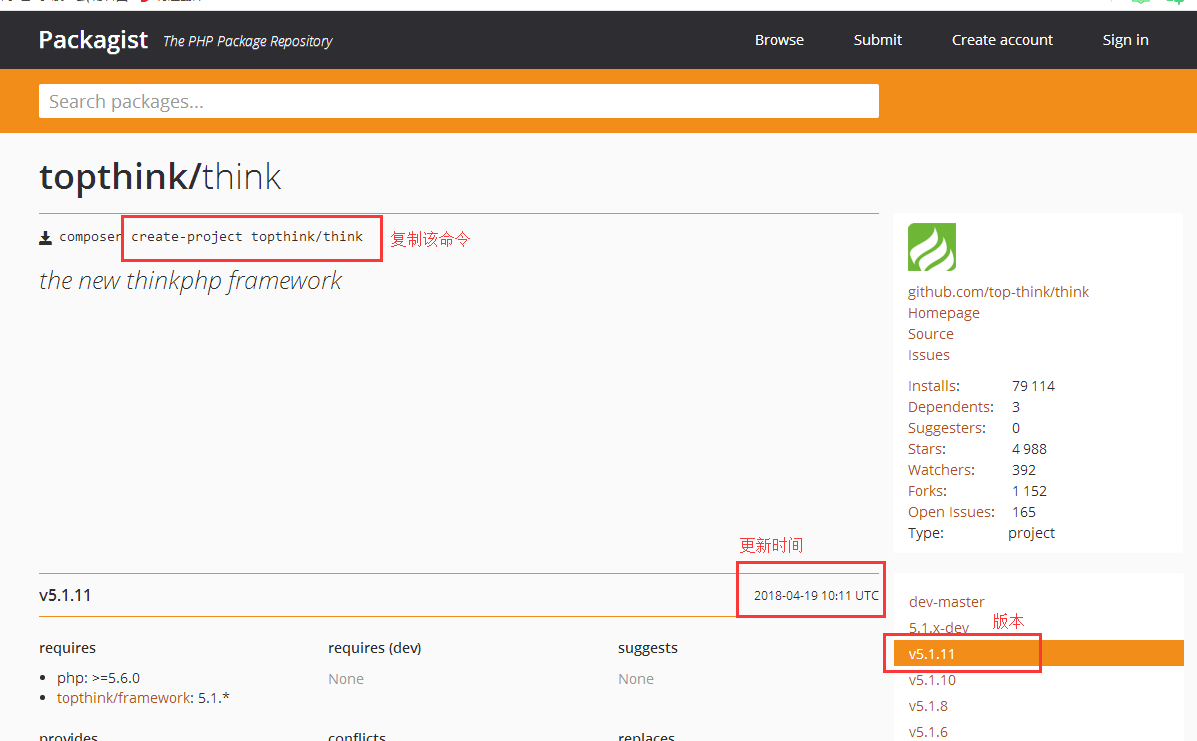Select the 5.1.x-dev version
Image resolution: width=1197 pixels, height=741 pixels.
pos(938,628)
